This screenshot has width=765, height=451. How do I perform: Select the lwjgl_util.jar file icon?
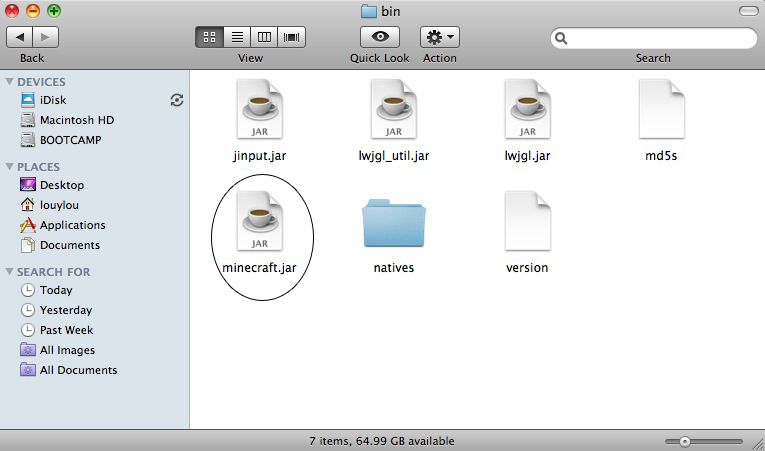click(x=394, y=109)
